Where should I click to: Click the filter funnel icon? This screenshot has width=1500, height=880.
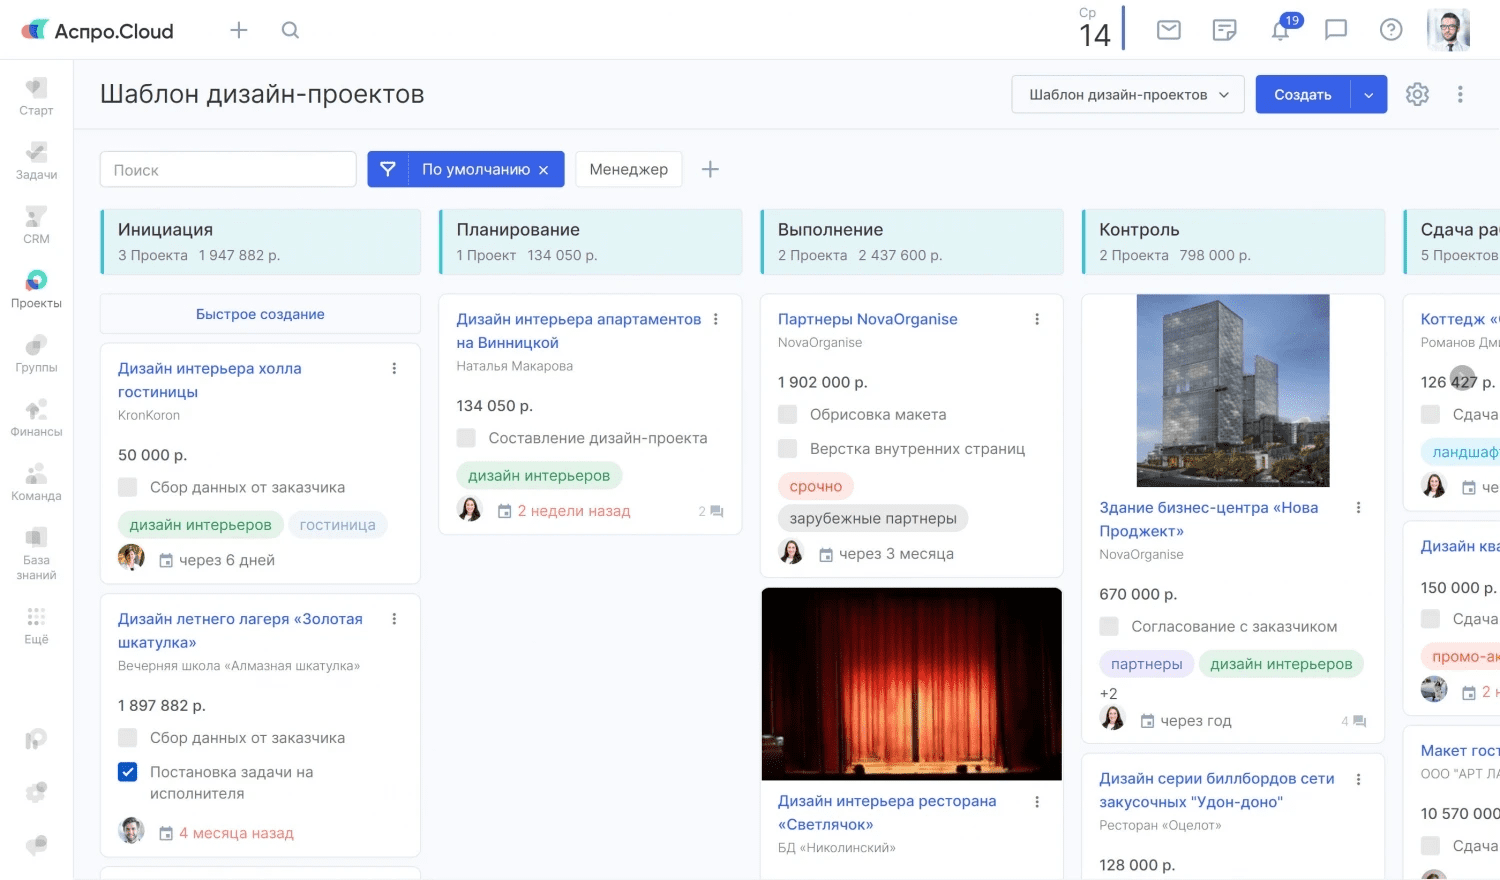388,169
